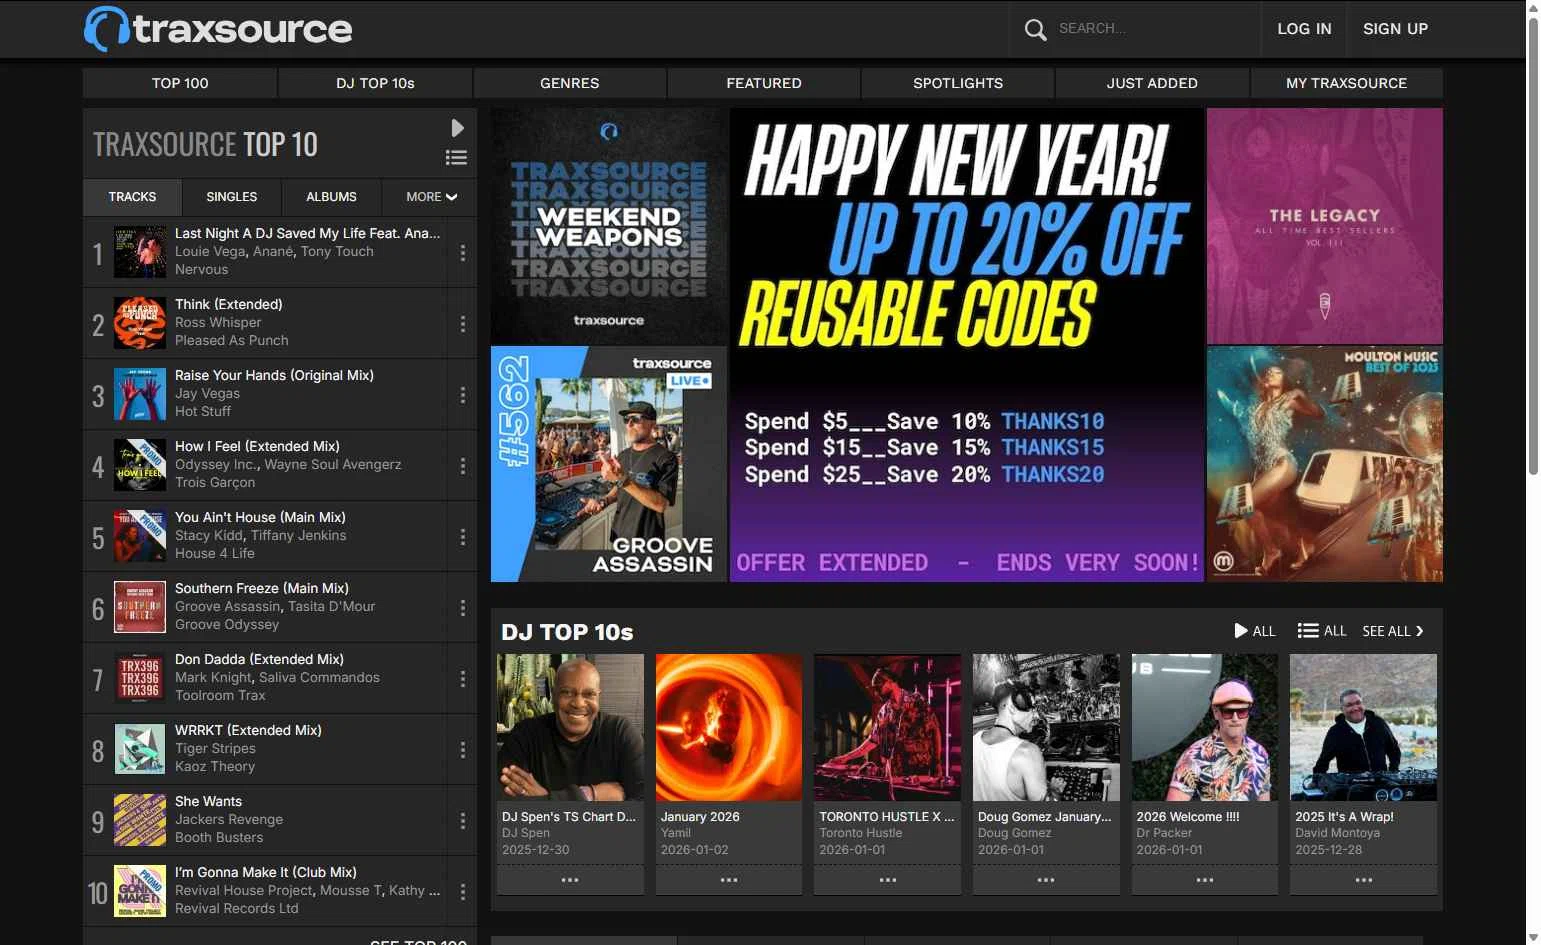Image resolution: width=1541 pixels, height=945 pixels.
Task: Click cover art for Think (Extended)
Action: tap(140, 323)
